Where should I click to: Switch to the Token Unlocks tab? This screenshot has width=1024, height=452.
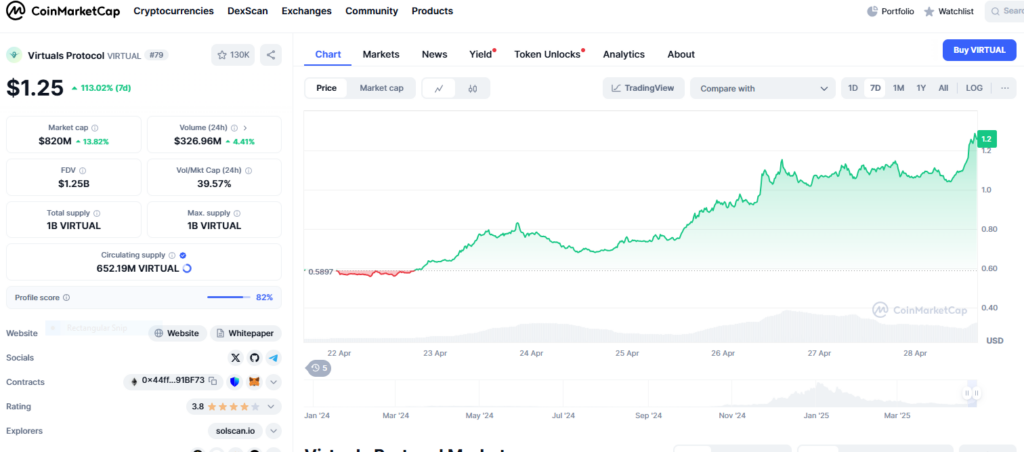[x=547, y=54]
